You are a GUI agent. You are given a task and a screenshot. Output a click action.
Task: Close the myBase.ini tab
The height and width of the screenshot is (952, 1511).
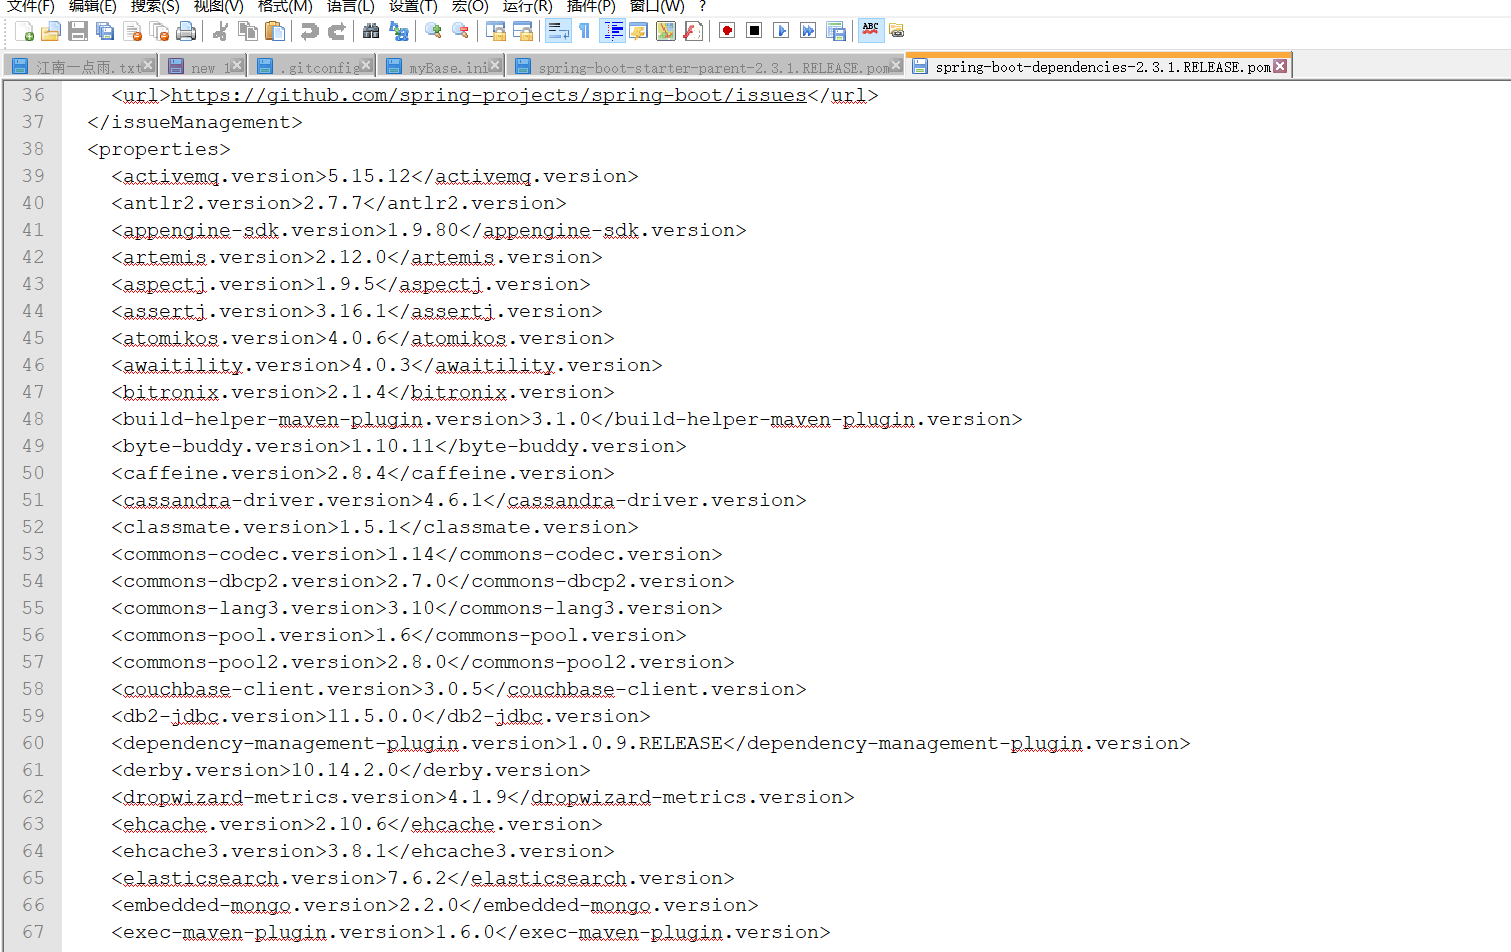pyautogui.click(x=495, y=65)
